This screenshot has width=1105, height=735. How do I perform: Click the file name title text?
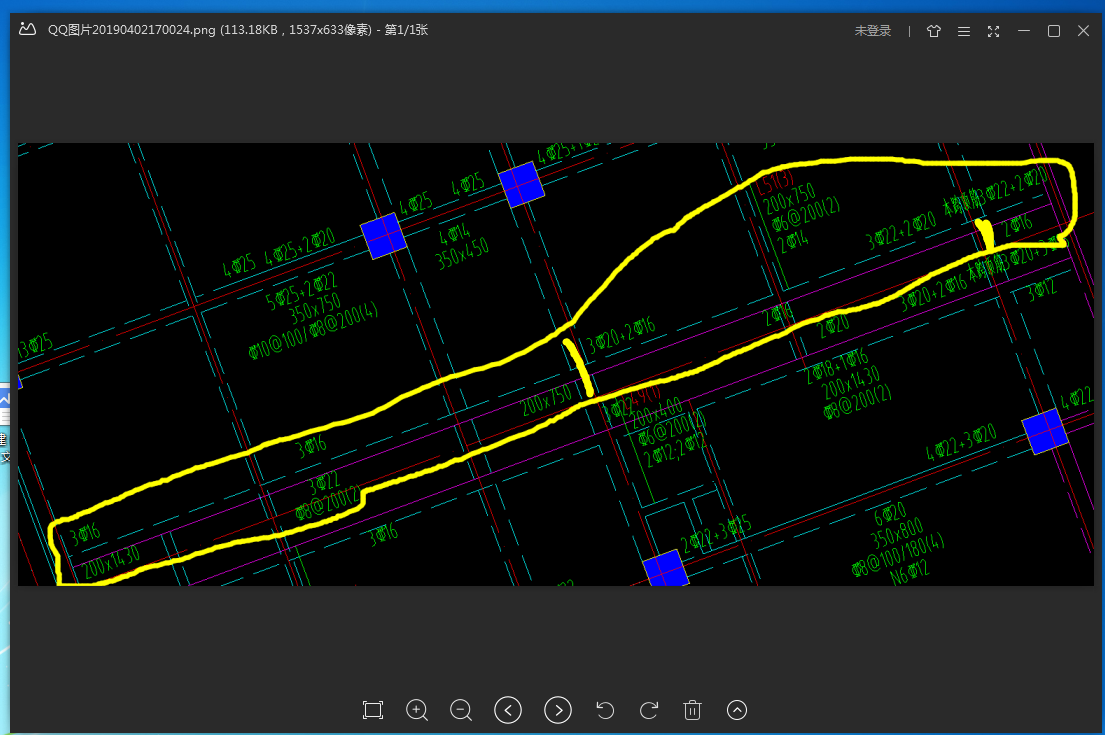238,30
